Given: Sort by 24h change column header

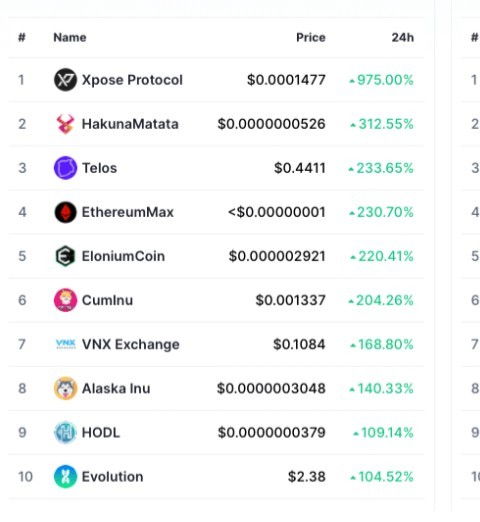Looking at the screenshot, I should click(x=403, y=37).
